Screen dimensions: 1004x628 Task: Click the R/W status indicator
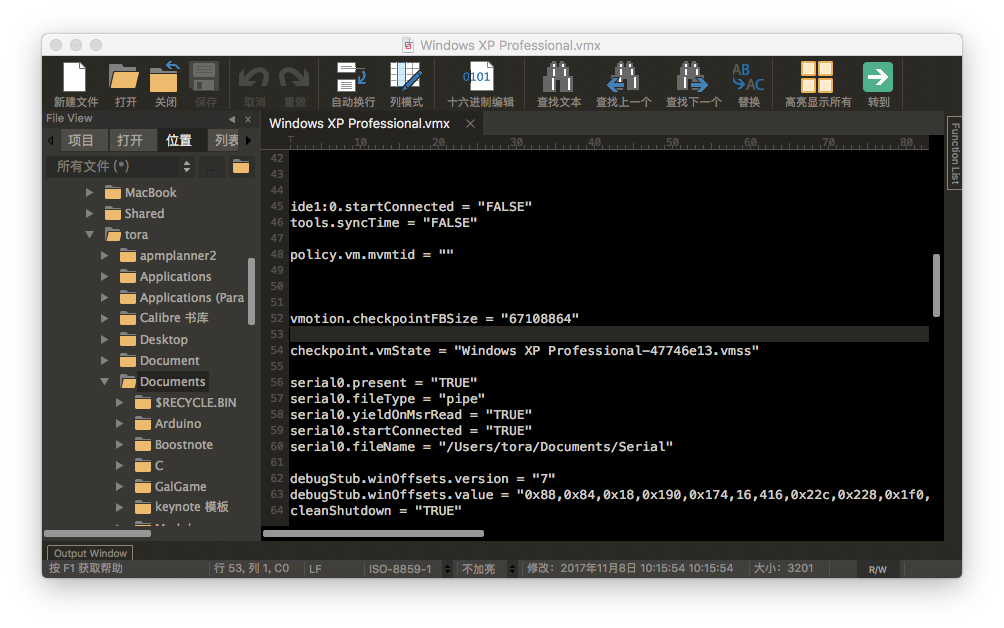pos(877,569)
